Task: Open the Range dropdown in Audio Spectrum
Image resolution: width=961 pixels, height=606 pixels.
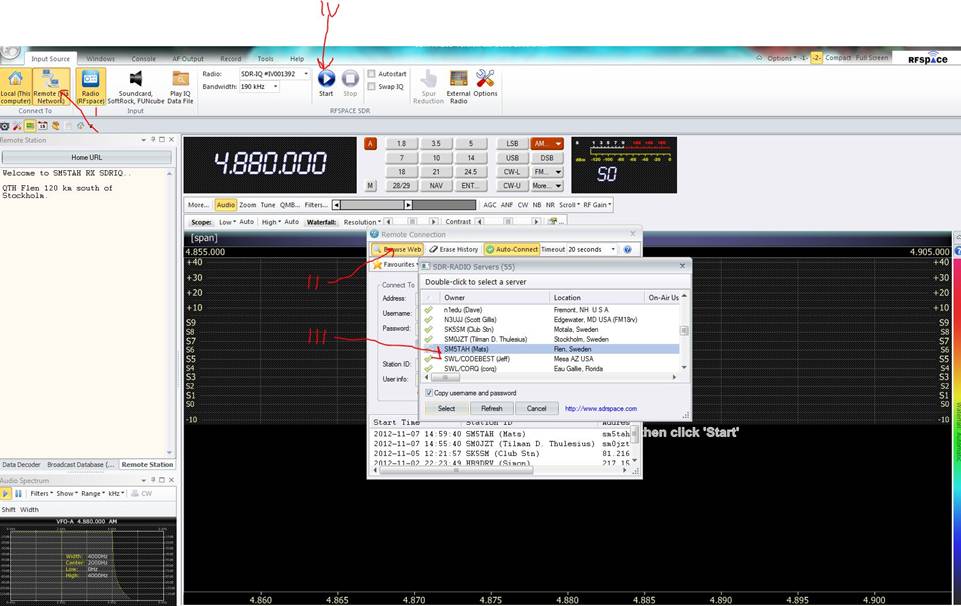Action: (x=93, y=493)
